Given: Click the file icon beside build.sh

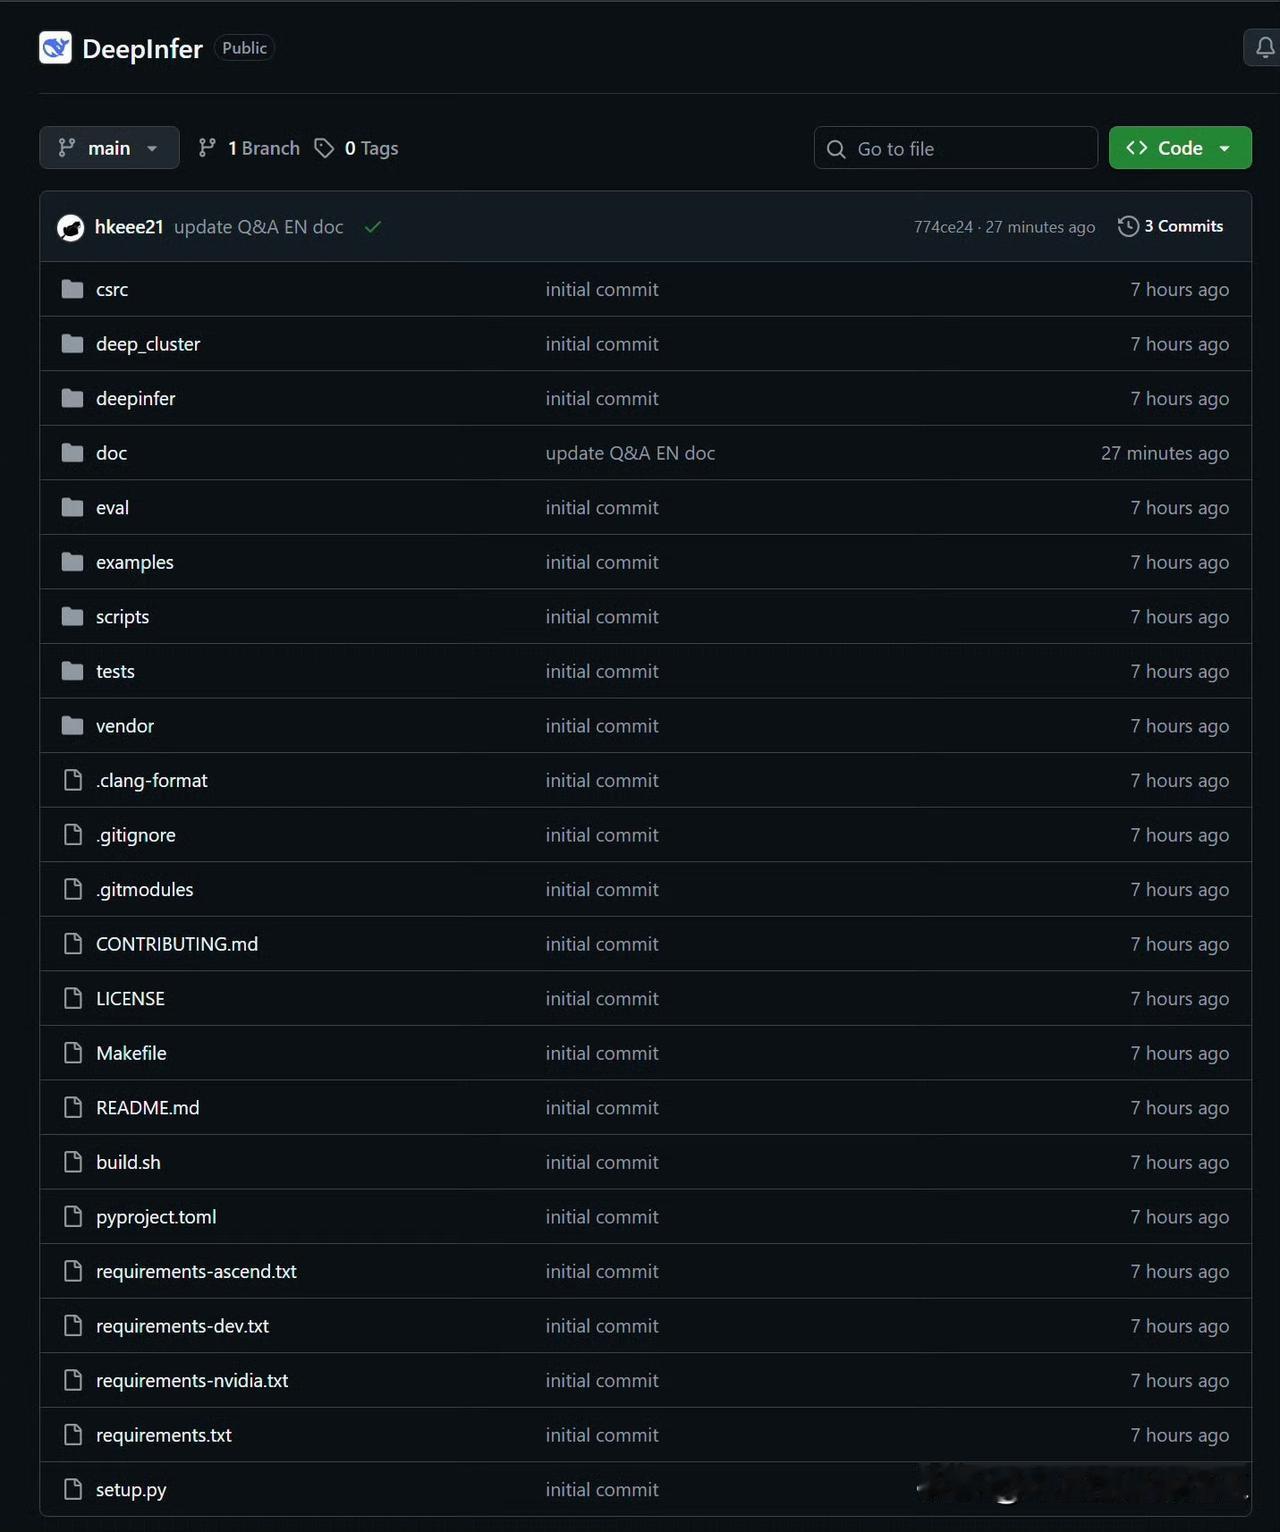Looking at the screenshot, I should (x=72, y=1162).
